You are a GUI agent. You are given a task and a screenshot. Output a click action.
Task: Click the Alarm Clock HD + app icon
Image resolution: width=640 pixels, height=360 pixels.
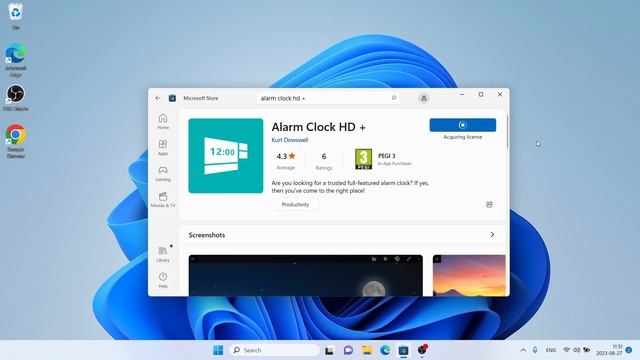click(x=226, y=156)
